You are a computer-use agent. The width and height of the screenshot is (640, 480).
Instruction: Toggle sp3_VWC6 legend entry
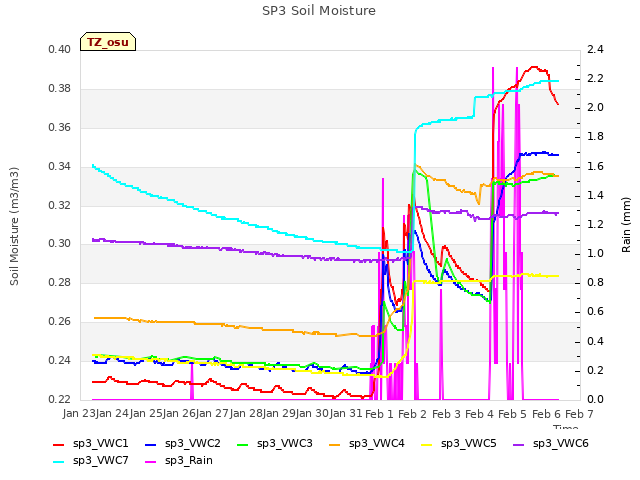pos(551,444)
